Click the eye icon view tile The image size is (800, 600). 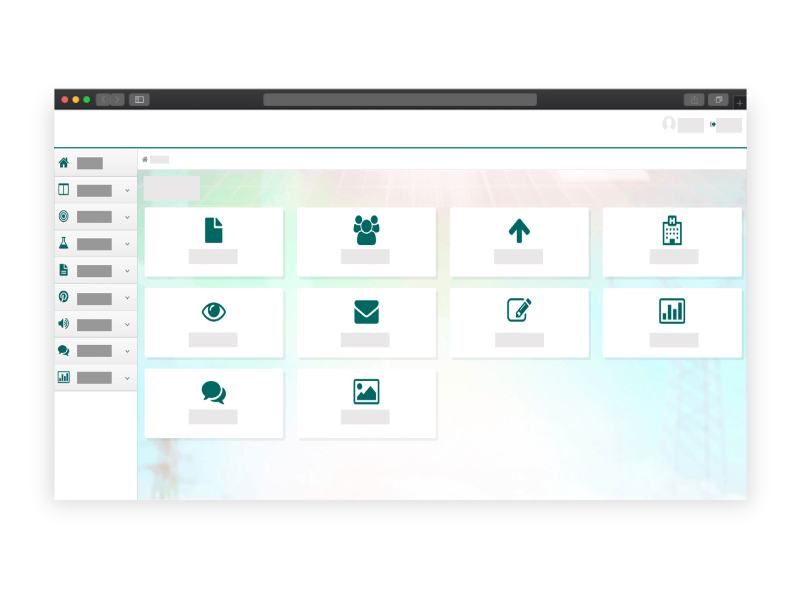[x=213, y=322]
